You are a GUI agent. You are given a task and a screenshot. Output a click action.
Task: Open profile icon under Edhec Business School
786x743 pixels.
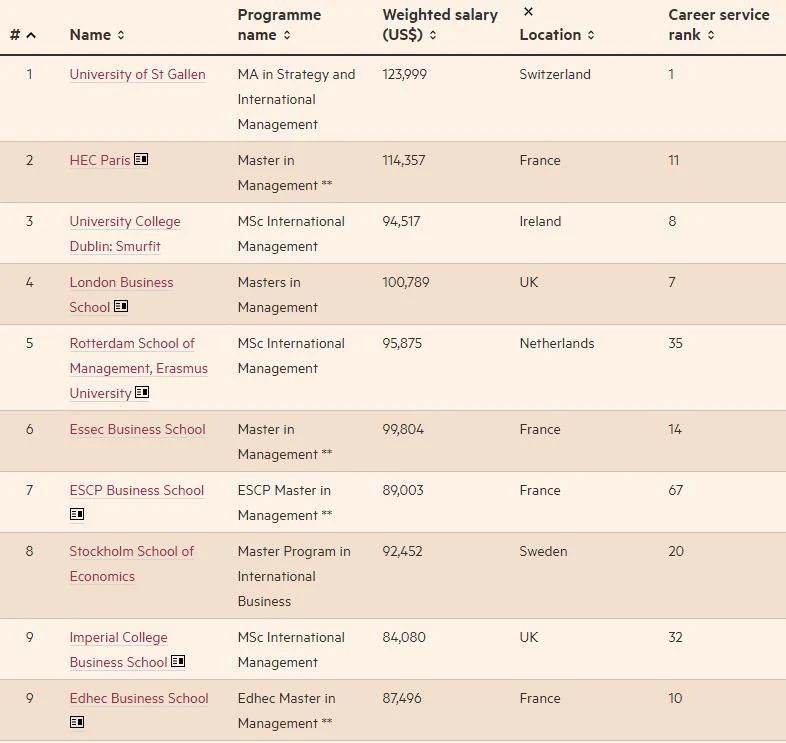(x=77, y=722)
